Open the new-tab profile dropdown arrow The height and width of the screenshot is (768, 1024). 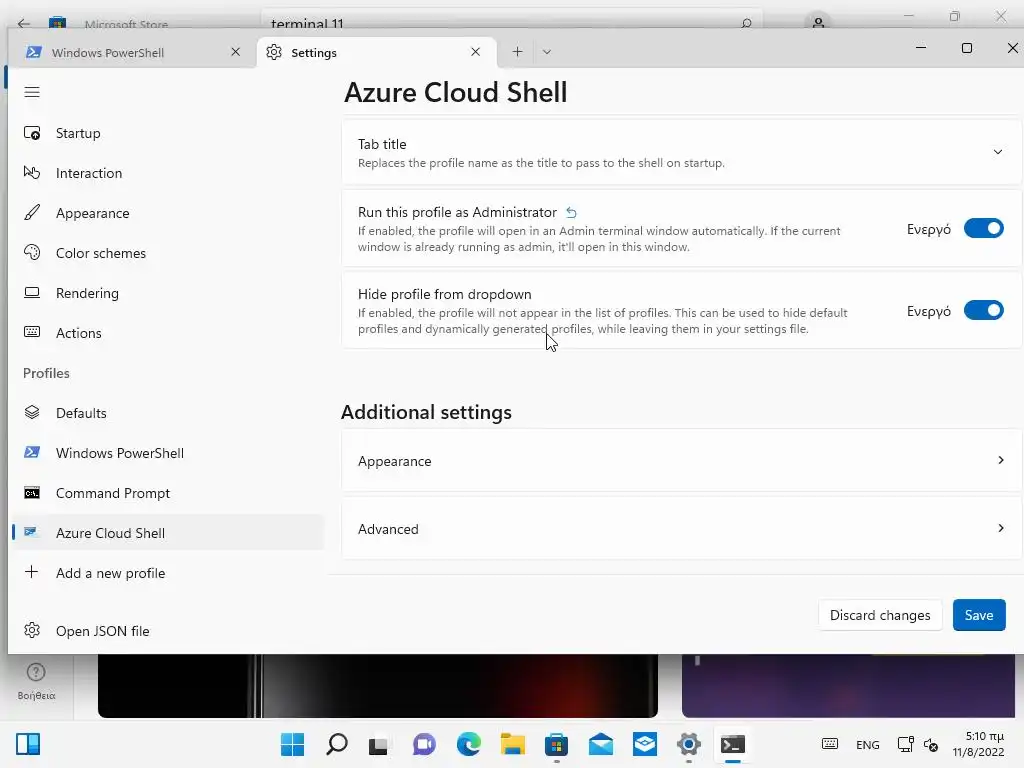tap(547, 52)
